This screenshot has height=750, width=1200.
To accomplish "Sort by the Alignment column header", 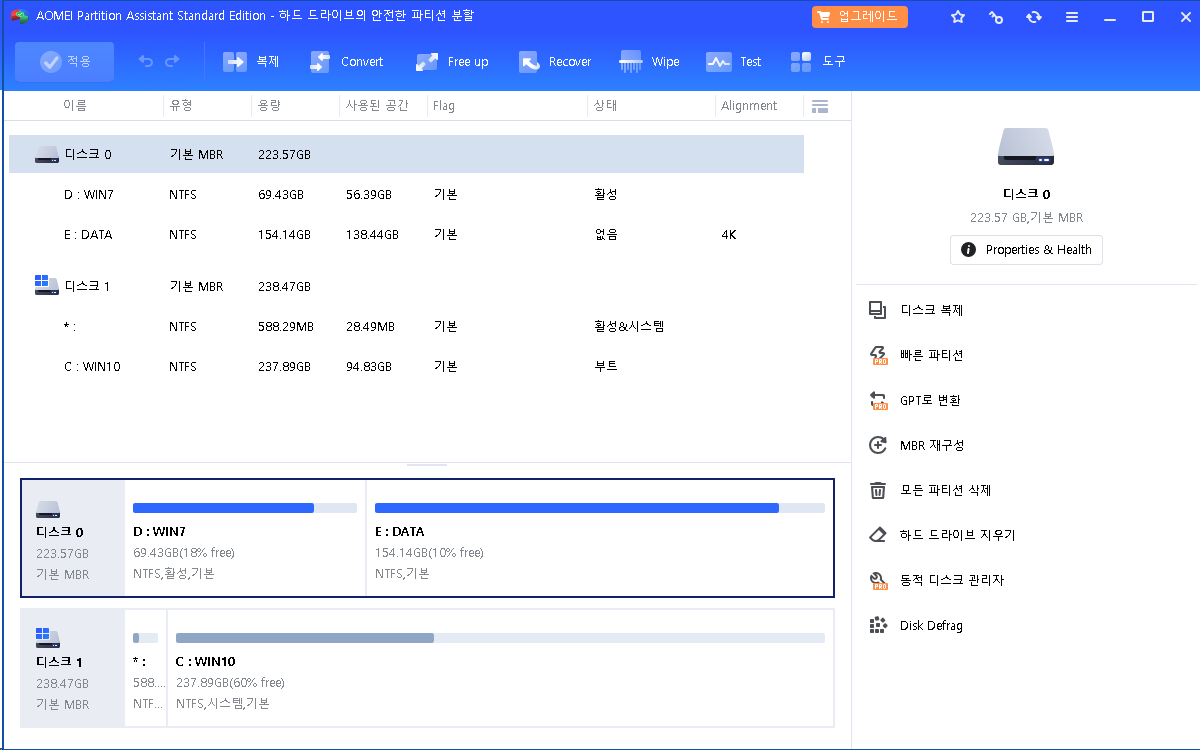I will [x=749, y=105].
